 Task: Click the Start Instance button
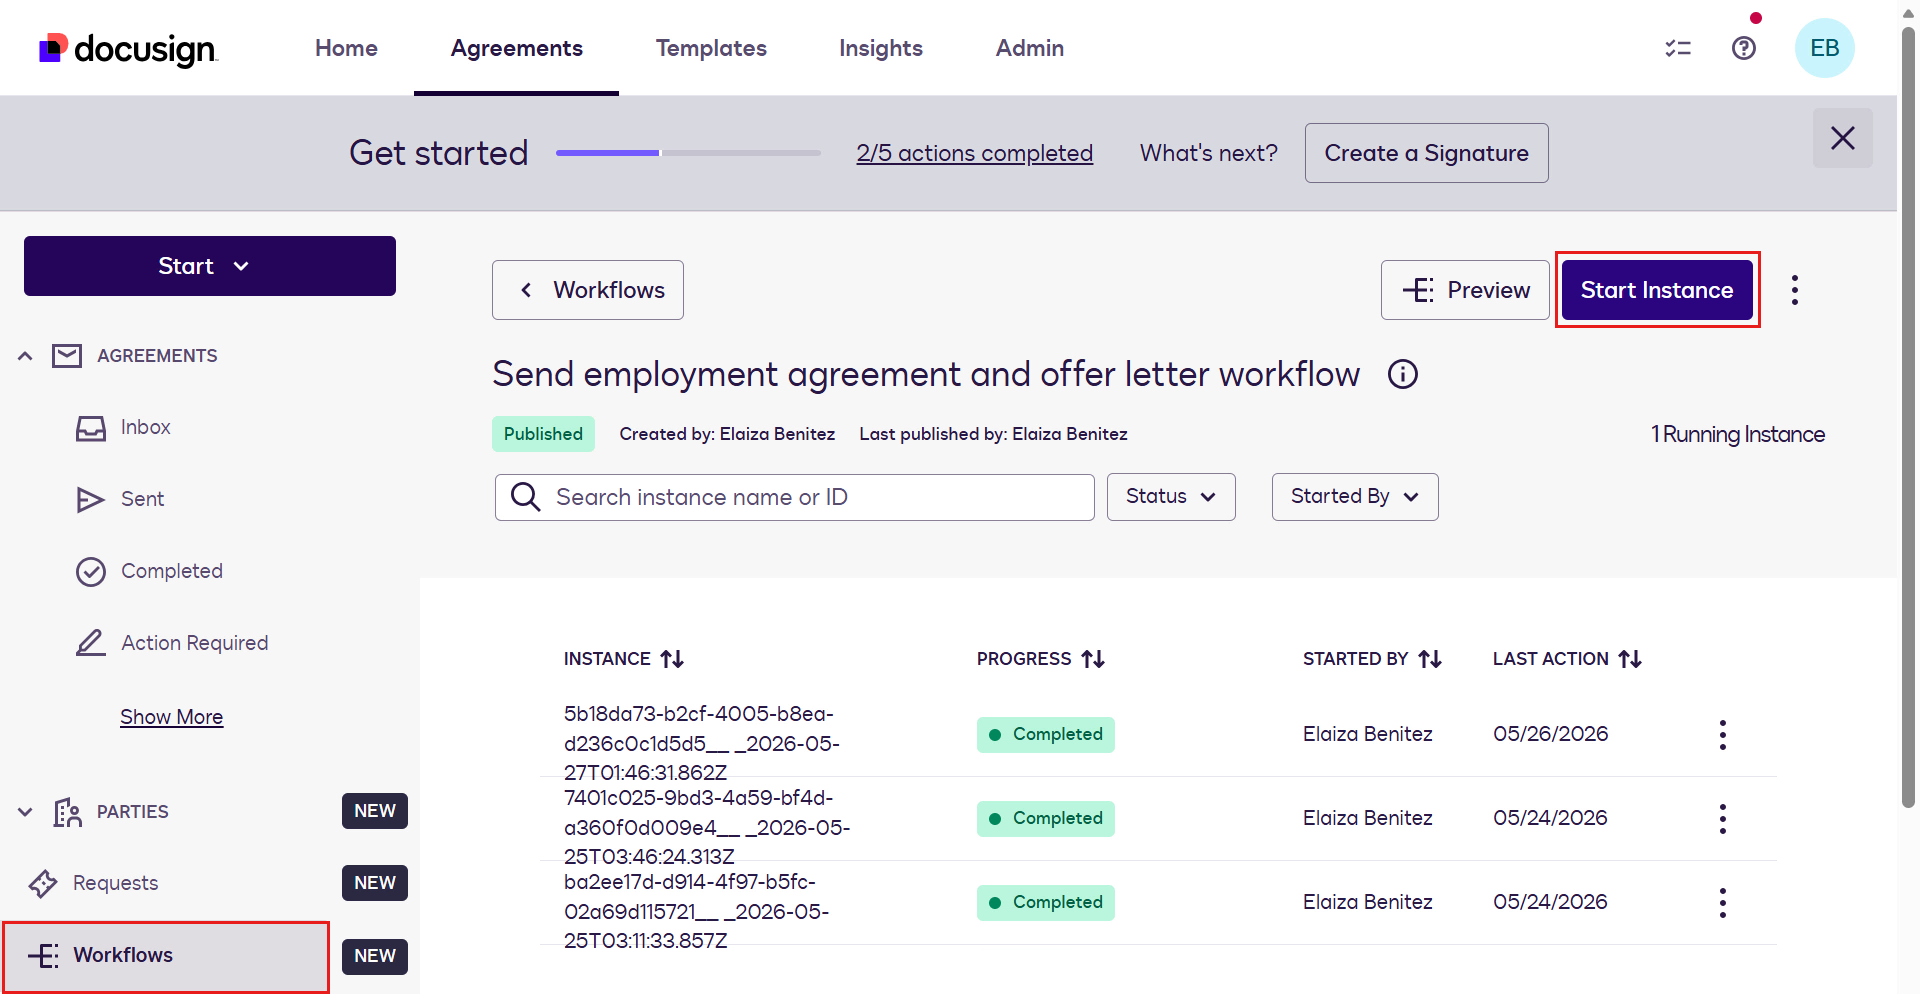[x=1657, y=290]
